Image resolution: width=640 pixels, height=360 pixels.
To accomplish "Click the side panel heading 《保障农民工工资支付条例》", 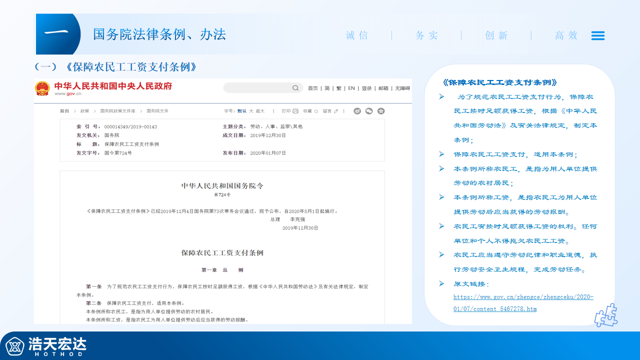I will 500,82.
